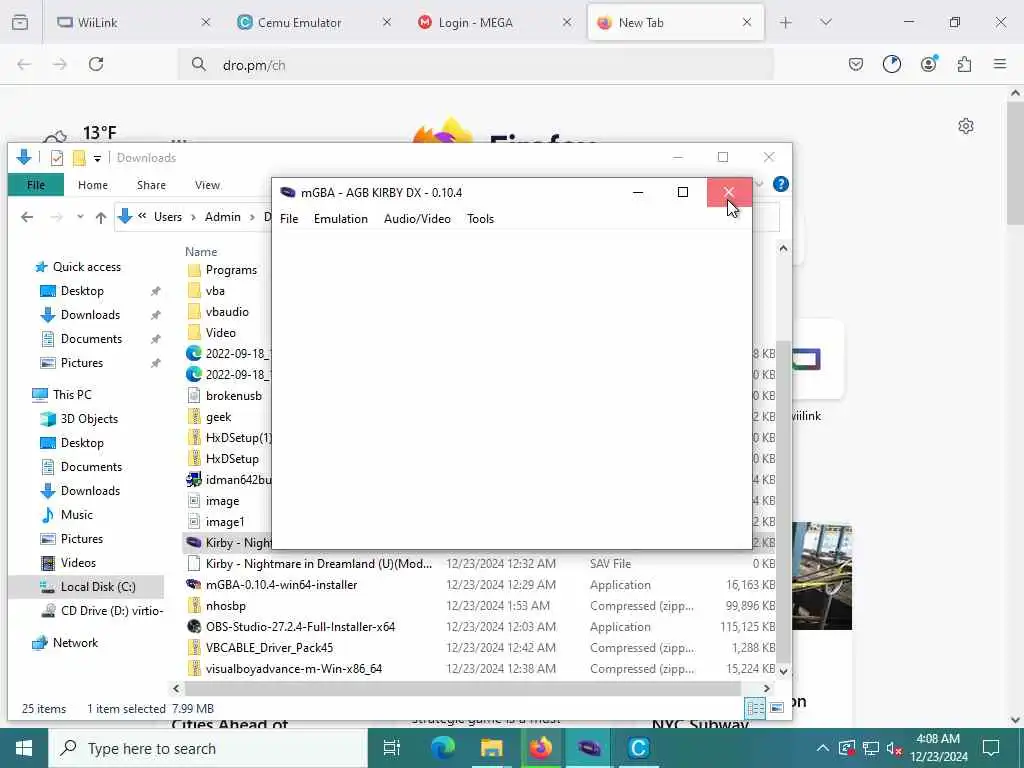
Task: Reload the page in Firefox
Action: 96,64
